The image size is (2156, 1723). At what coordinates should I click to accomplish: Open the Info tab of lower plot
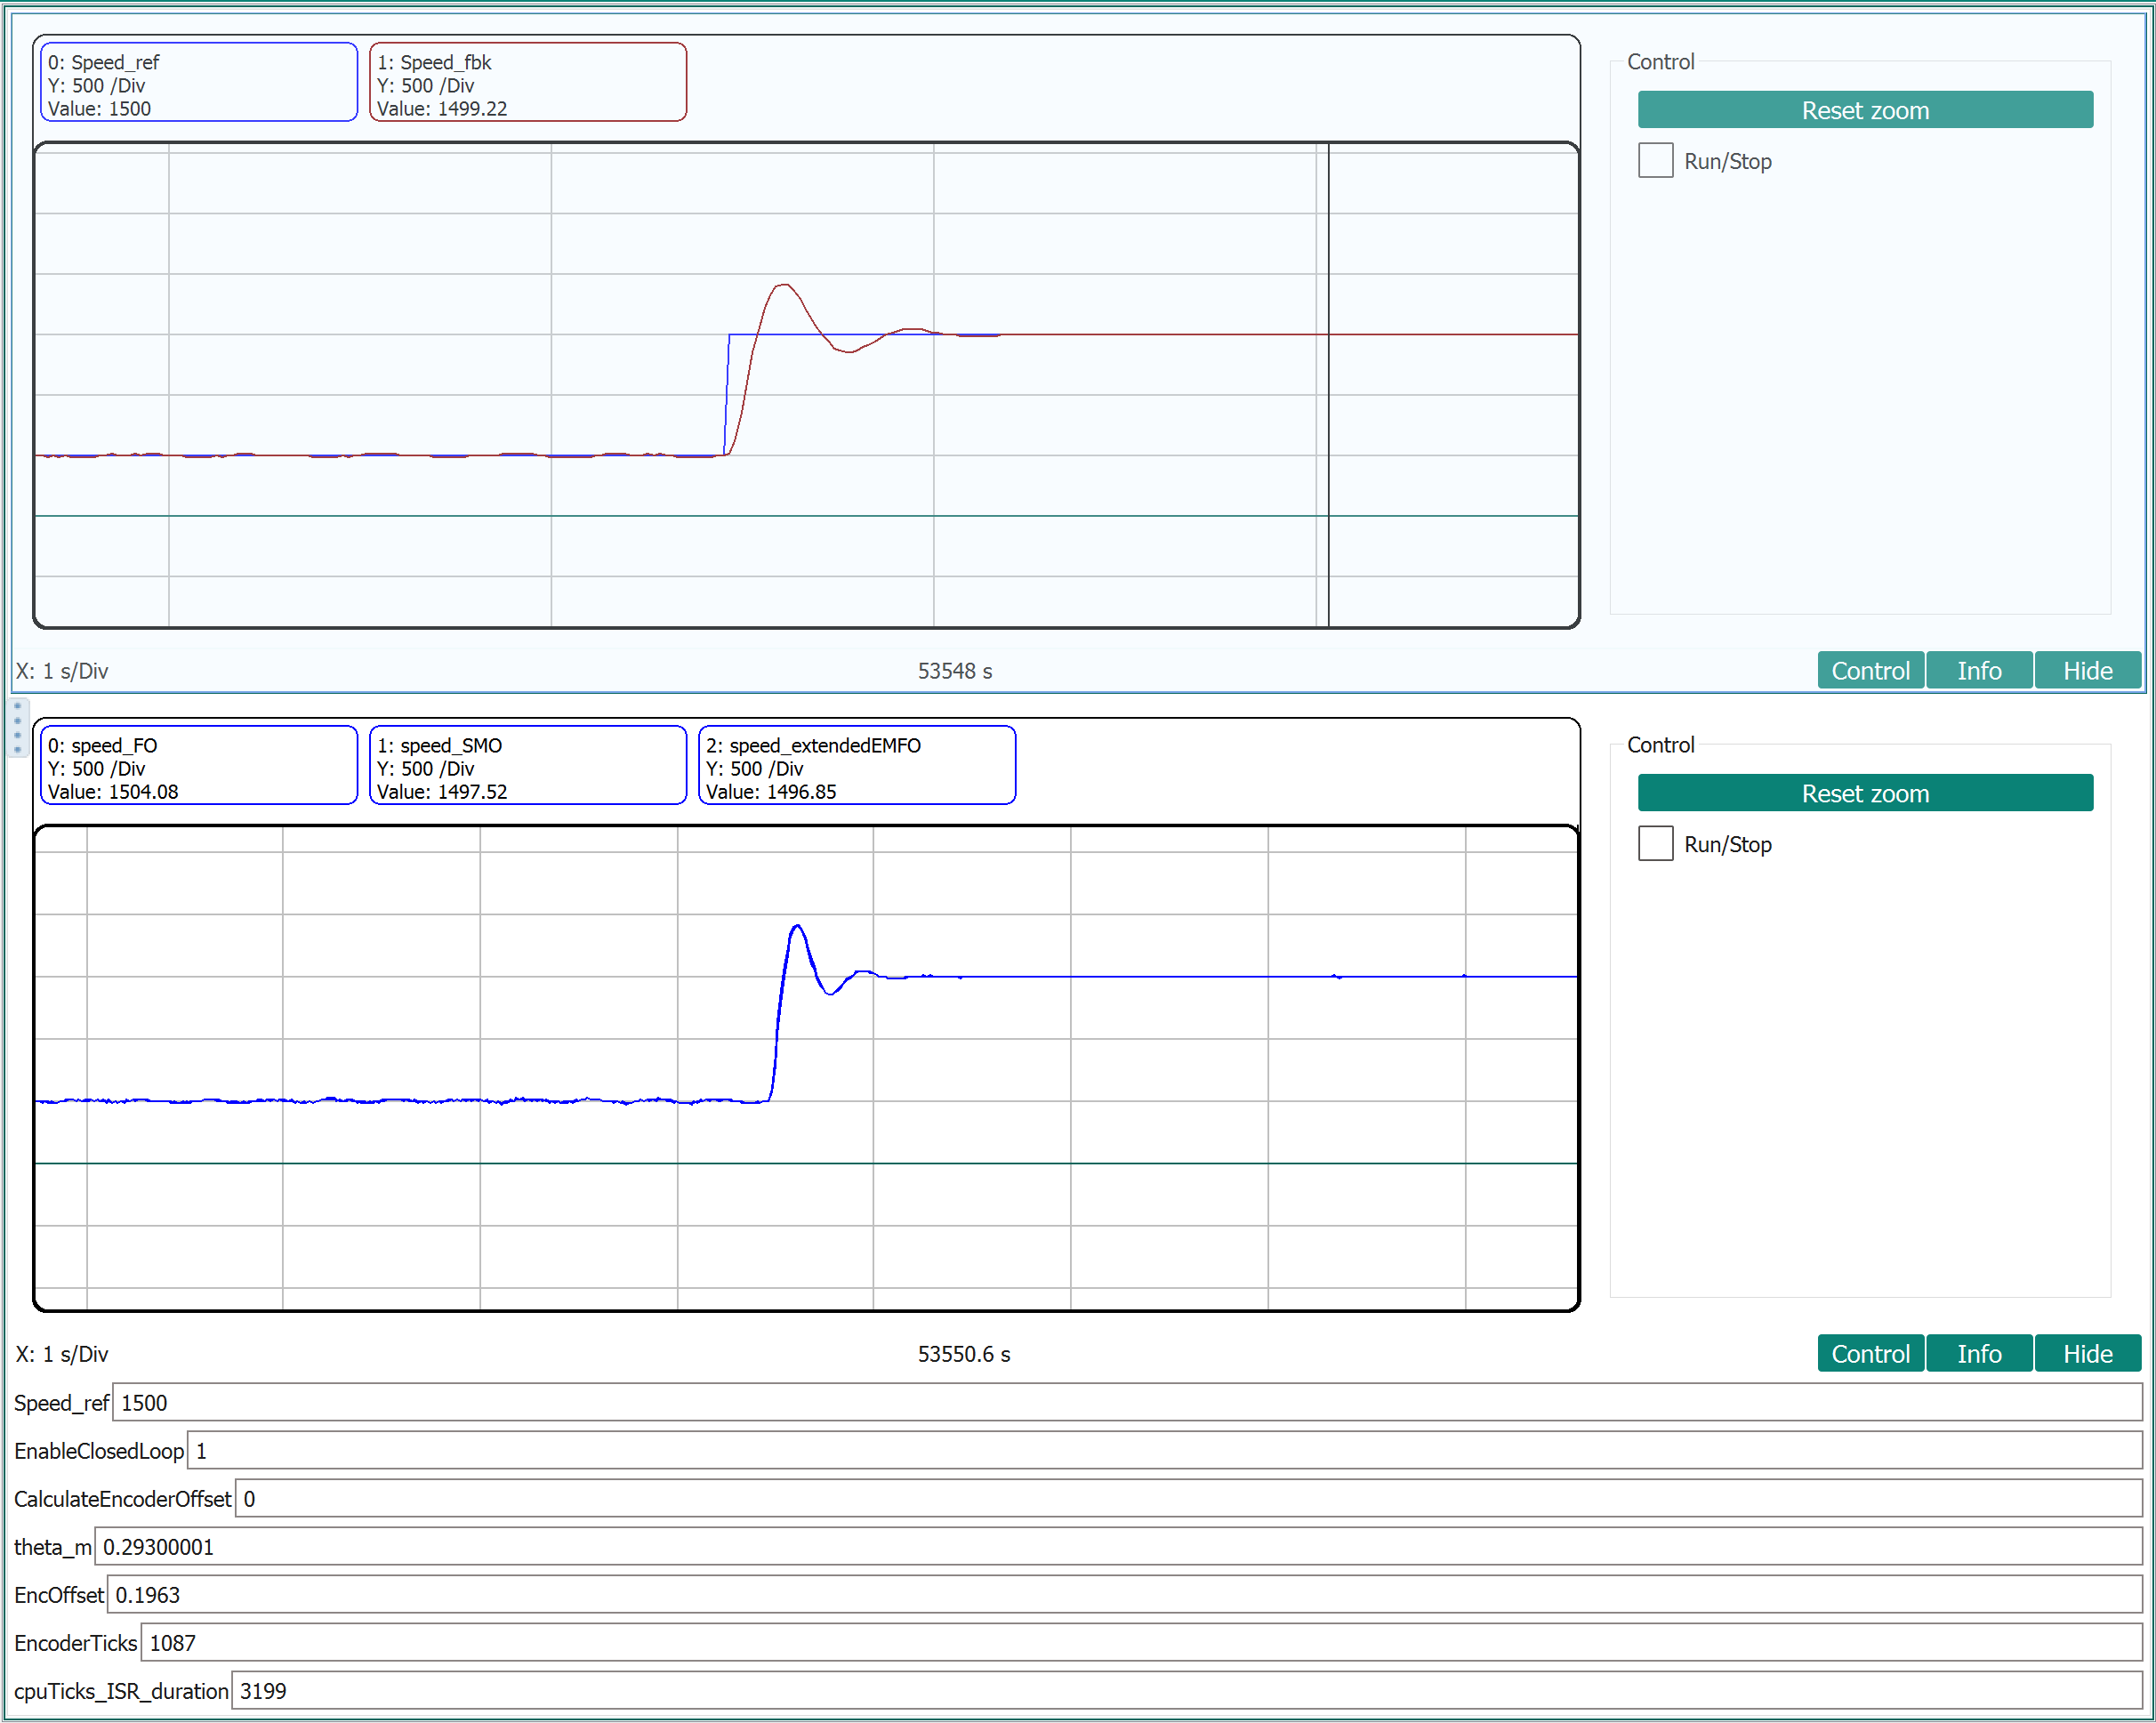pos(1978,1353)
